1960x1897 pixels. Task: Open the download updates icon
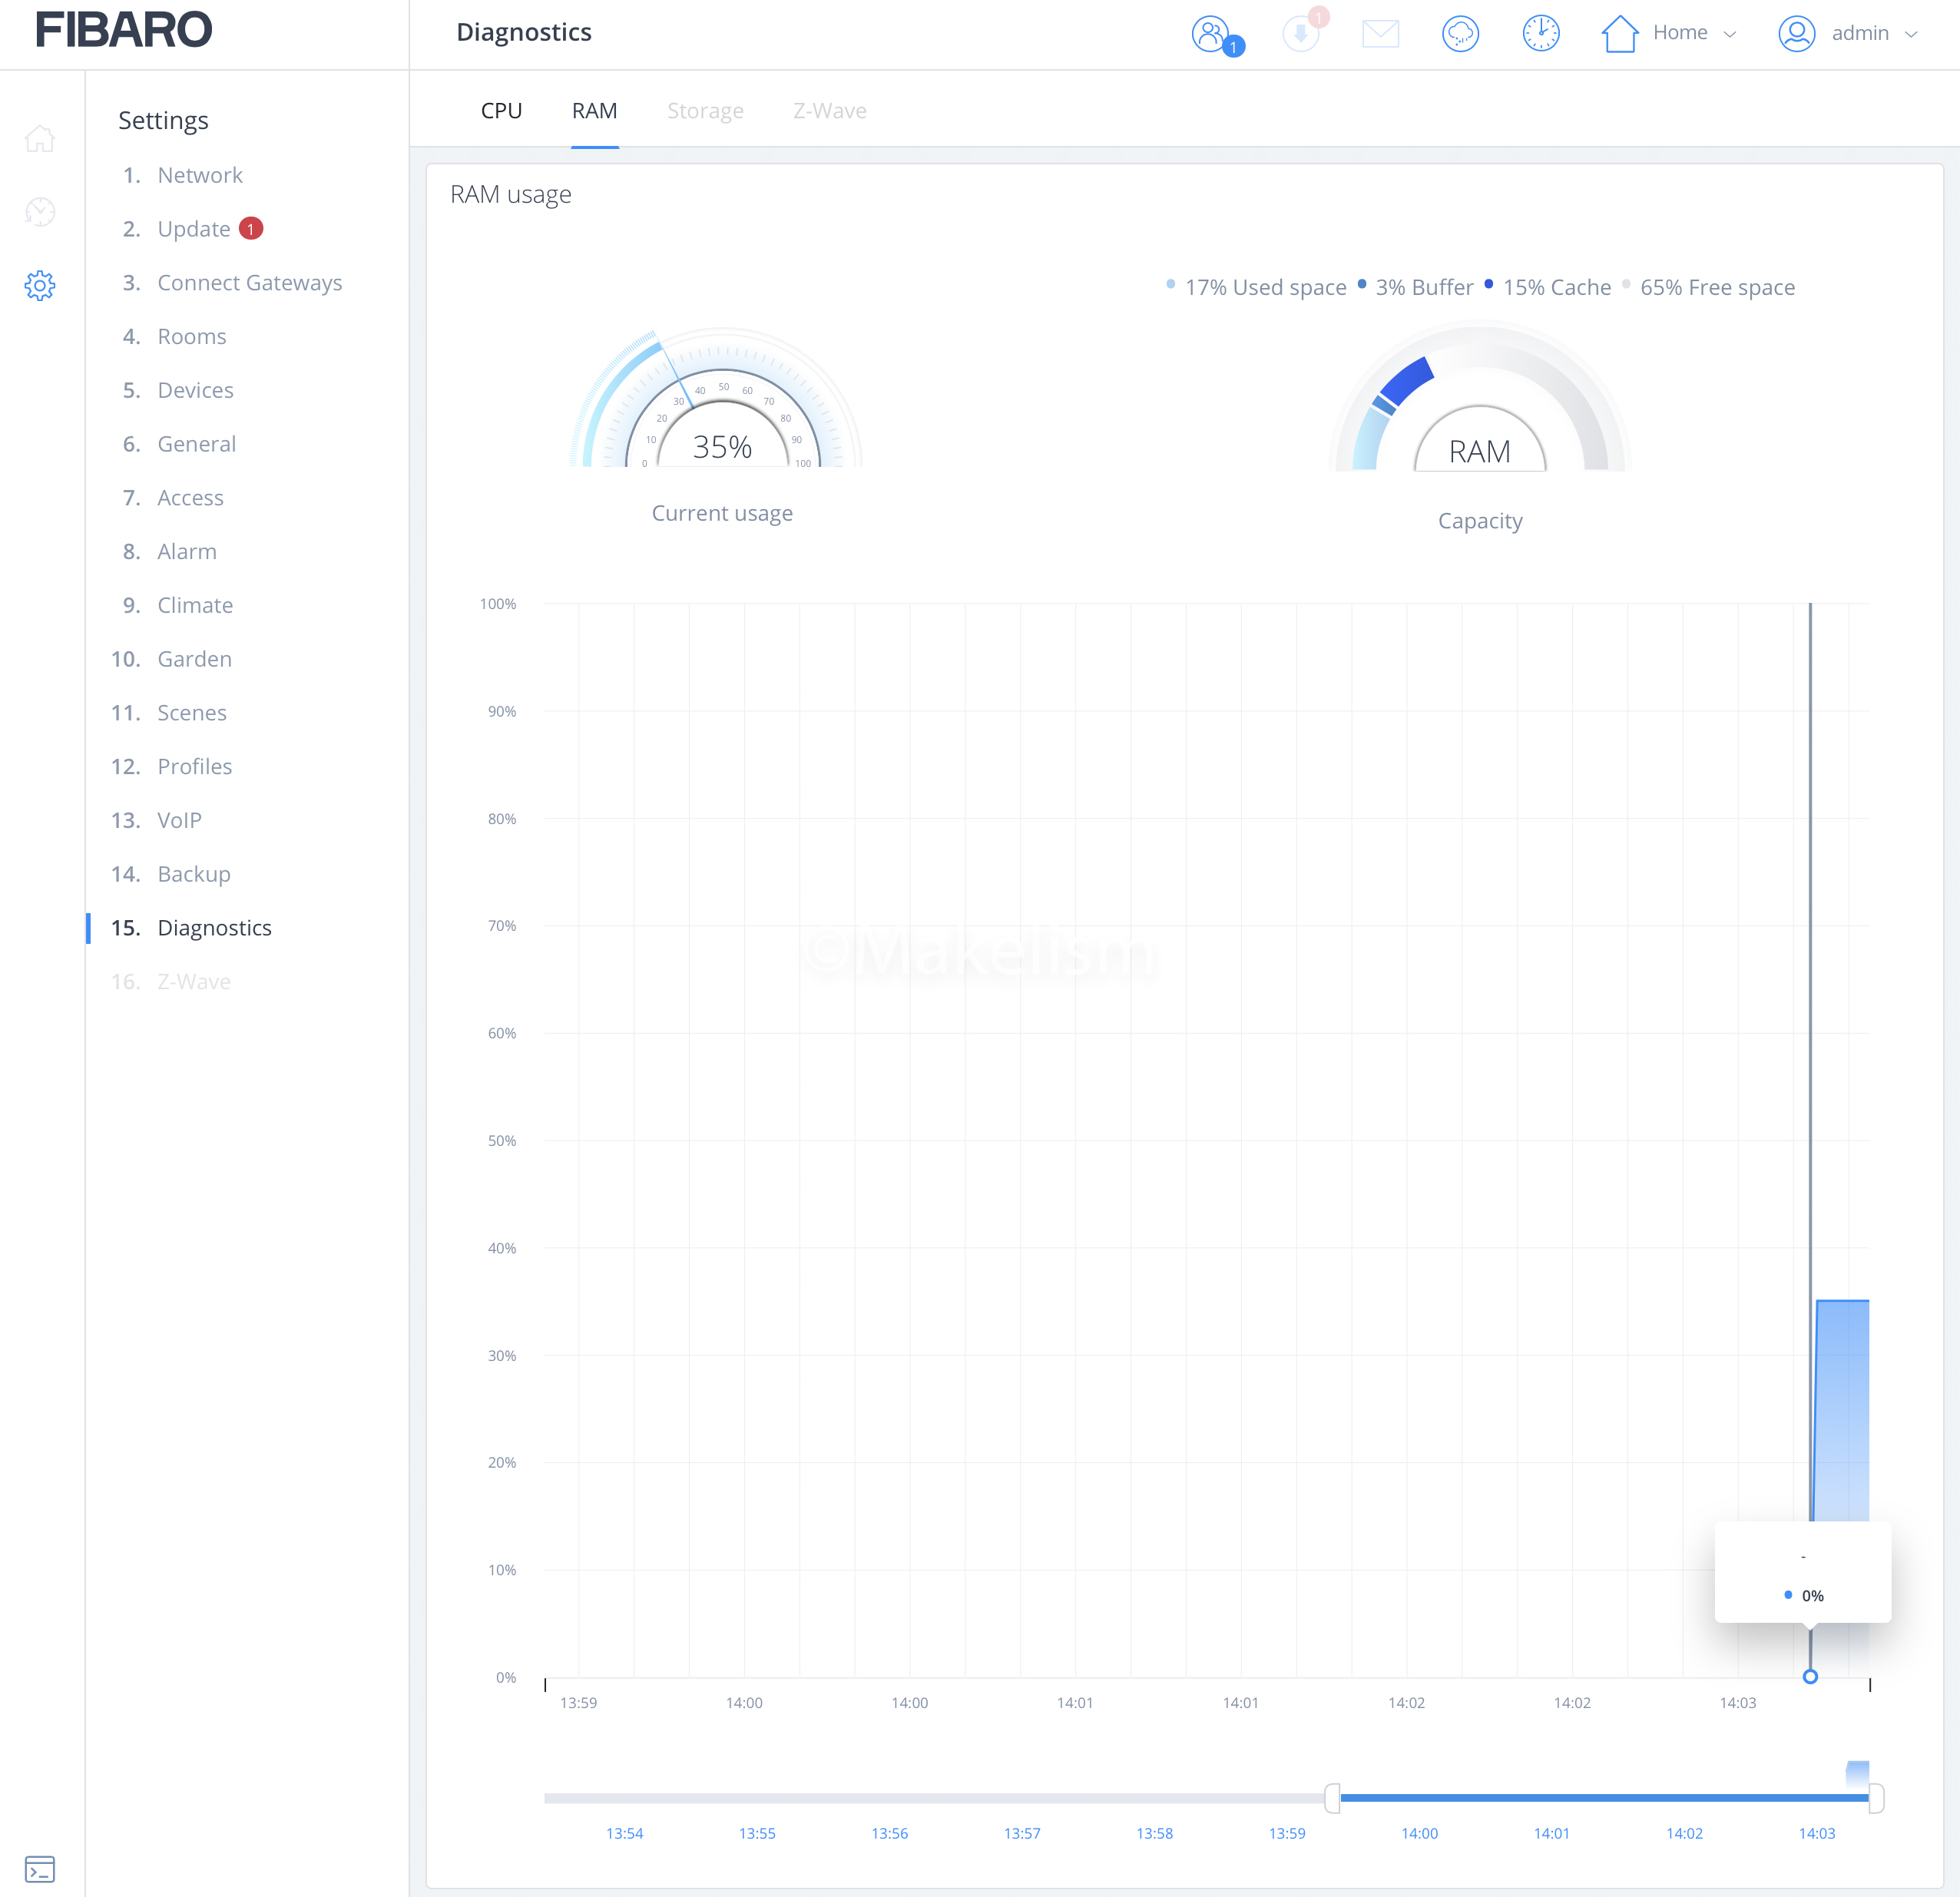1300,34
